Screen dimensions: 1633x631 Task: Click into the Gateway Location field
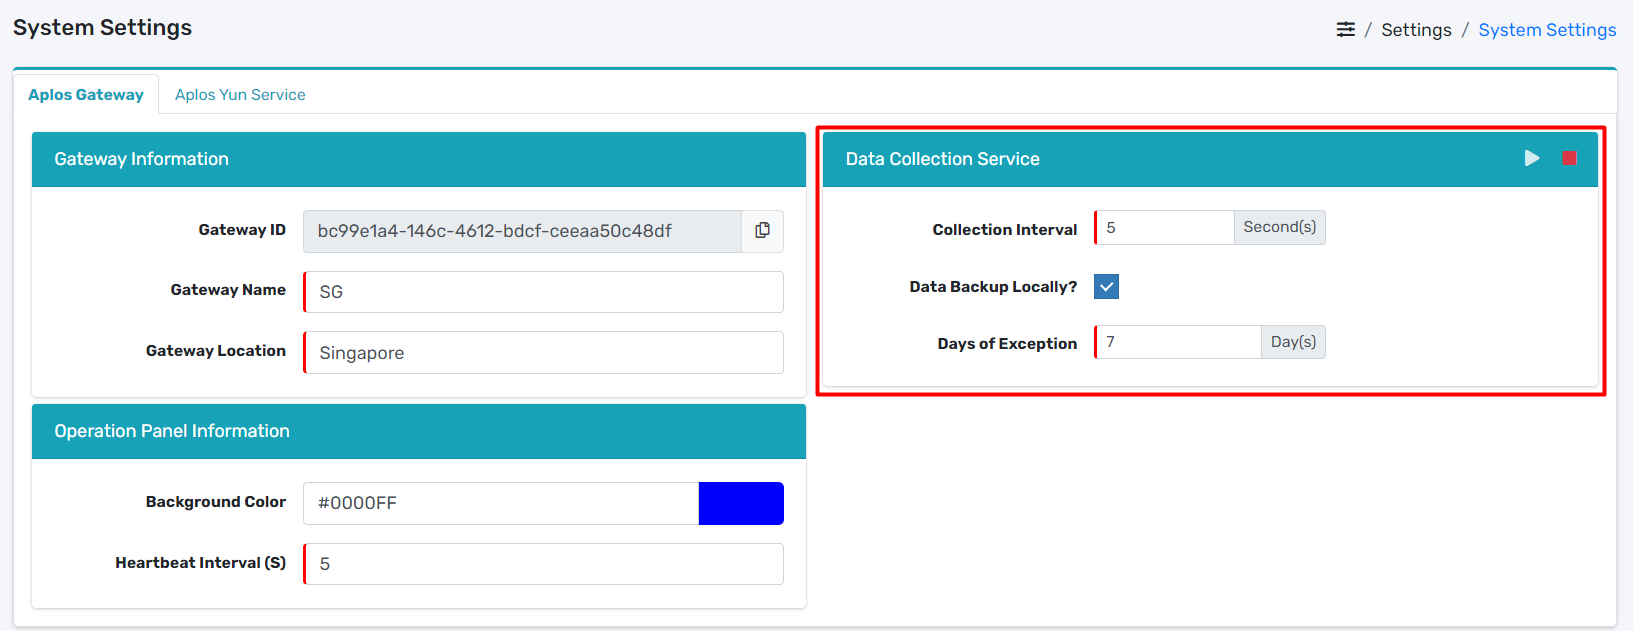[543, 353]
